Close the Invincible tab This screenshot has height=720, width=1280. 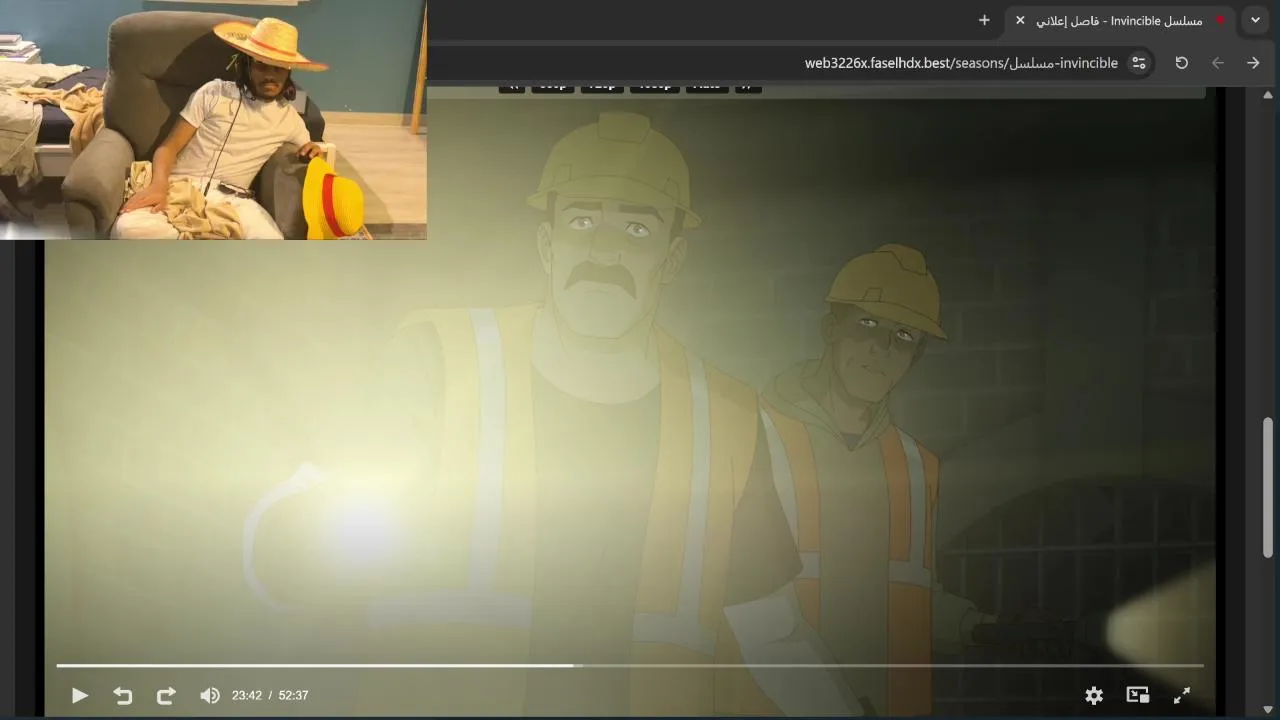click(x=1020, y=20)
